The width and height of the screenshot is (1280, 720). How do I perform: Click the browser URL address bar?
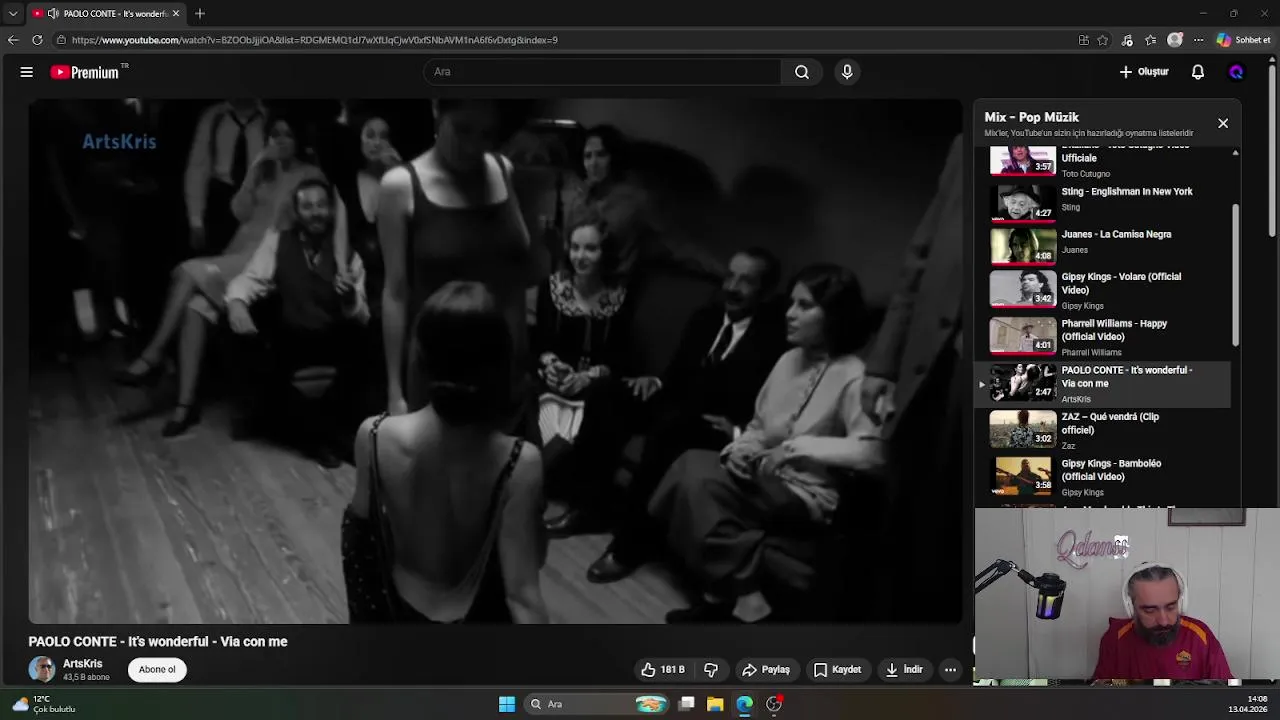[560, 40]
